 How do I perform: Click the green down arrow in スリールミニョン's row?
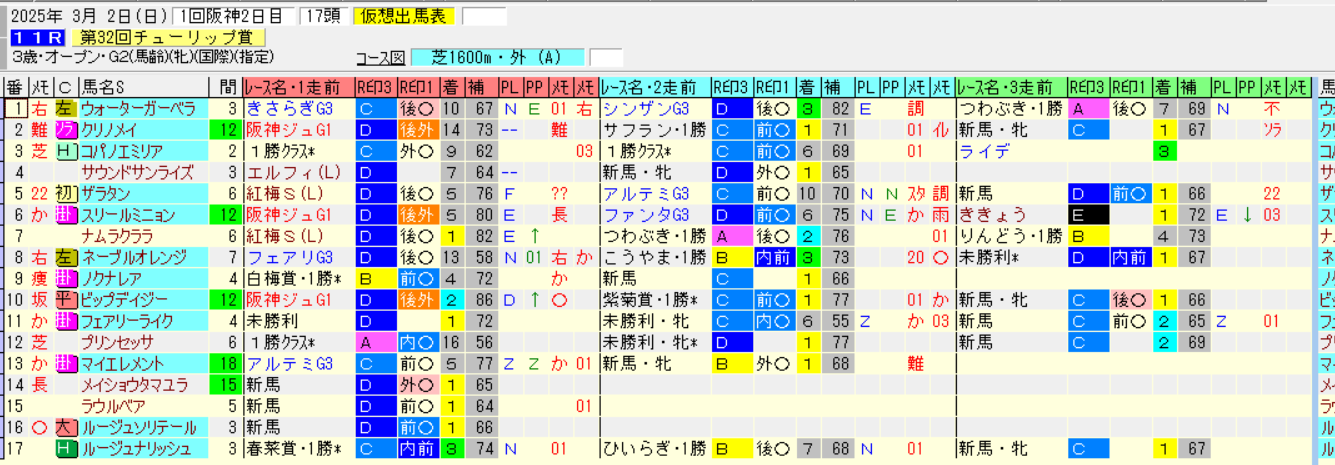[1247, 215]
